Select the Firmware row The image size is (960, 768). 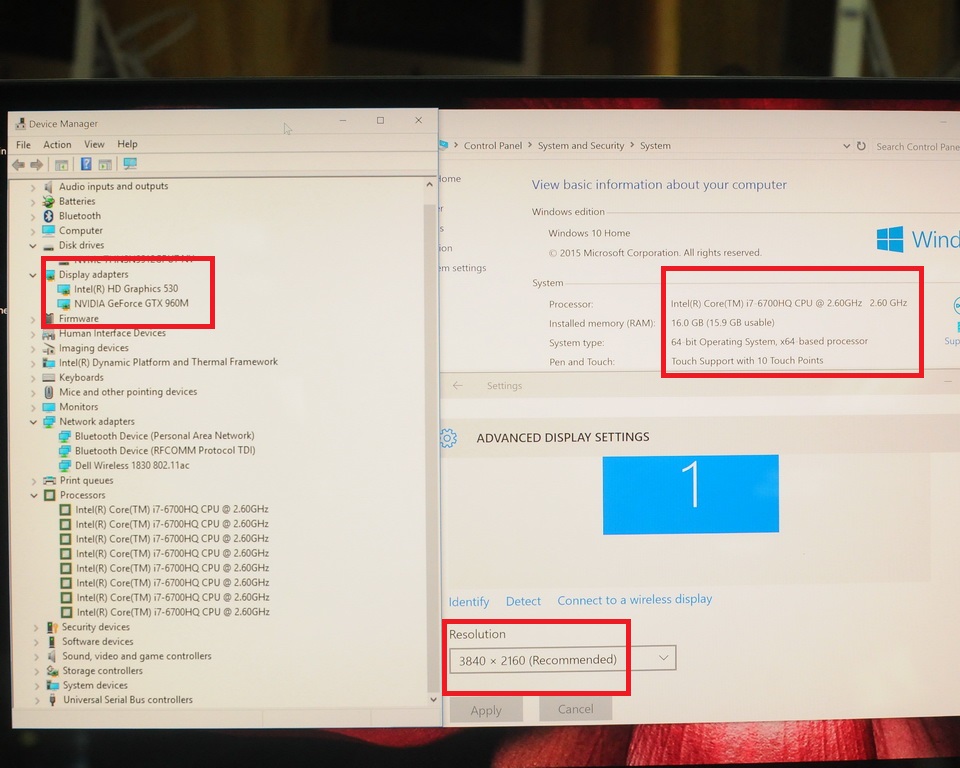(78, 318)
